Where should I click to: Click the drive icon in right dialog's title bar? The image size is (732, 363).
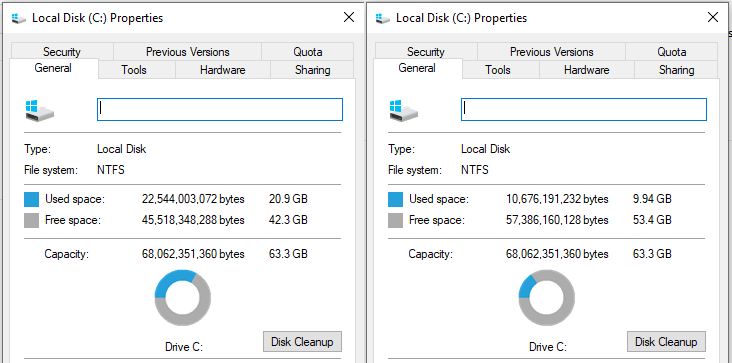(x=383, y=19)
